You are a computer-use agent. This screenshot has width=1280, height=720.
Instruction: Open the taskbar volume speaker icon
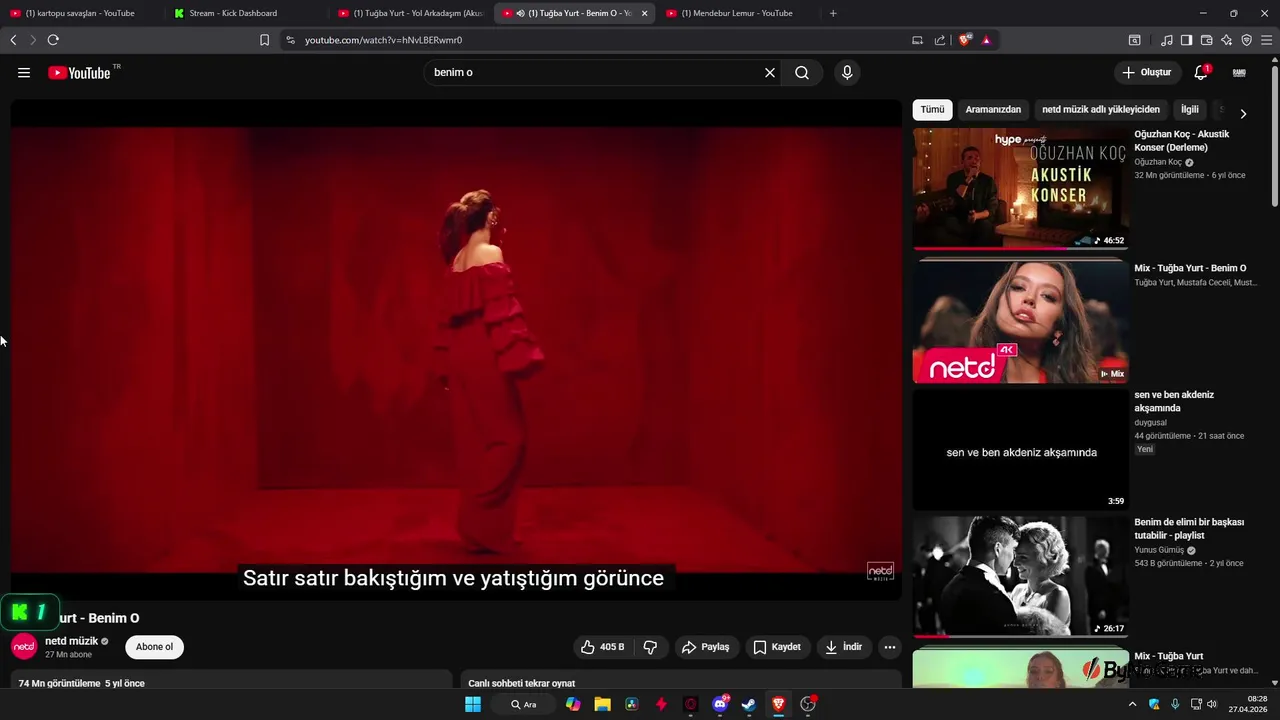pyautogui.click(x=1212, y=704)
